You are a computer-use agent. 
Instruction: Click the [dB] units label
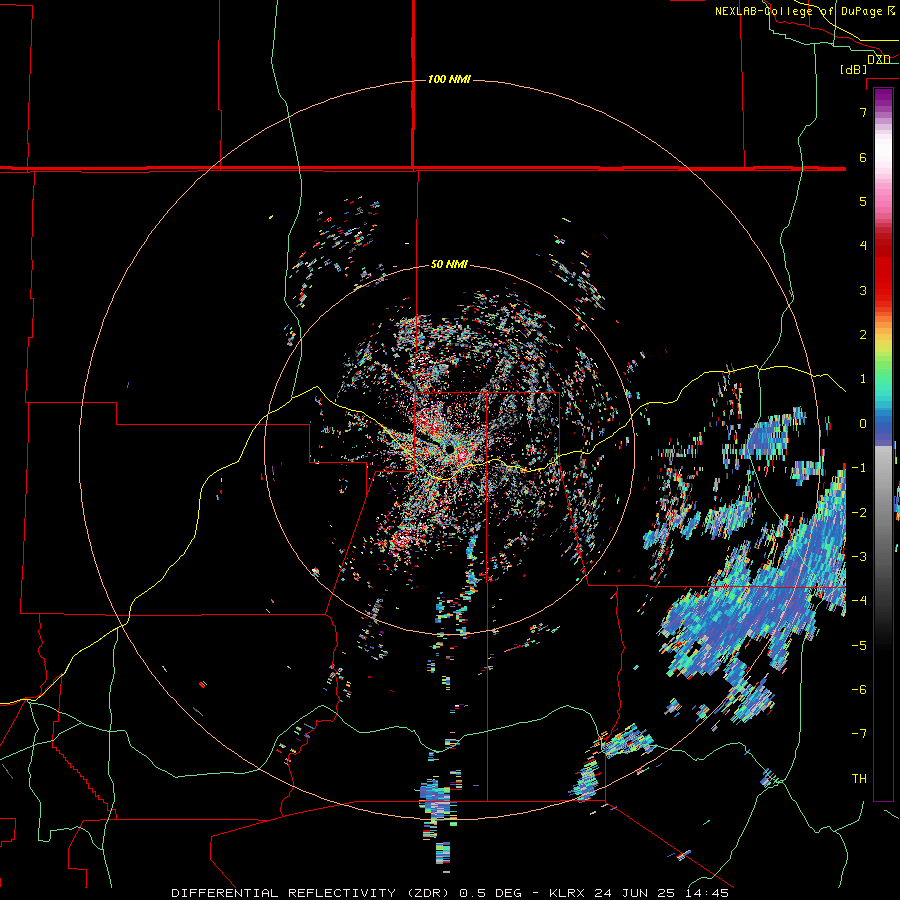[853, 69]
